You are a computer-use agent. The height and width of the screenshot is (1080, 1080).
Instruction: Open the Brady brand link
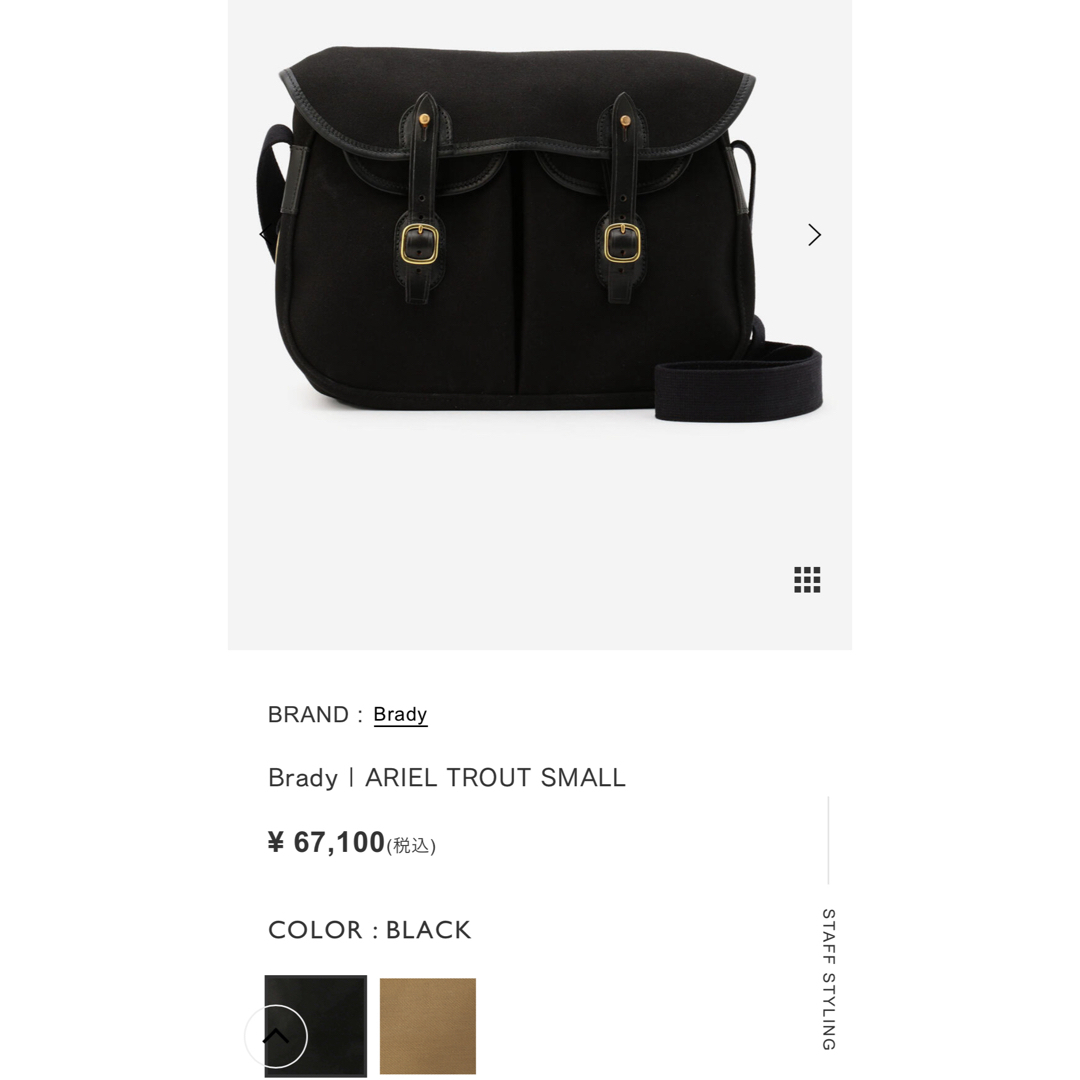click(400, 714)
